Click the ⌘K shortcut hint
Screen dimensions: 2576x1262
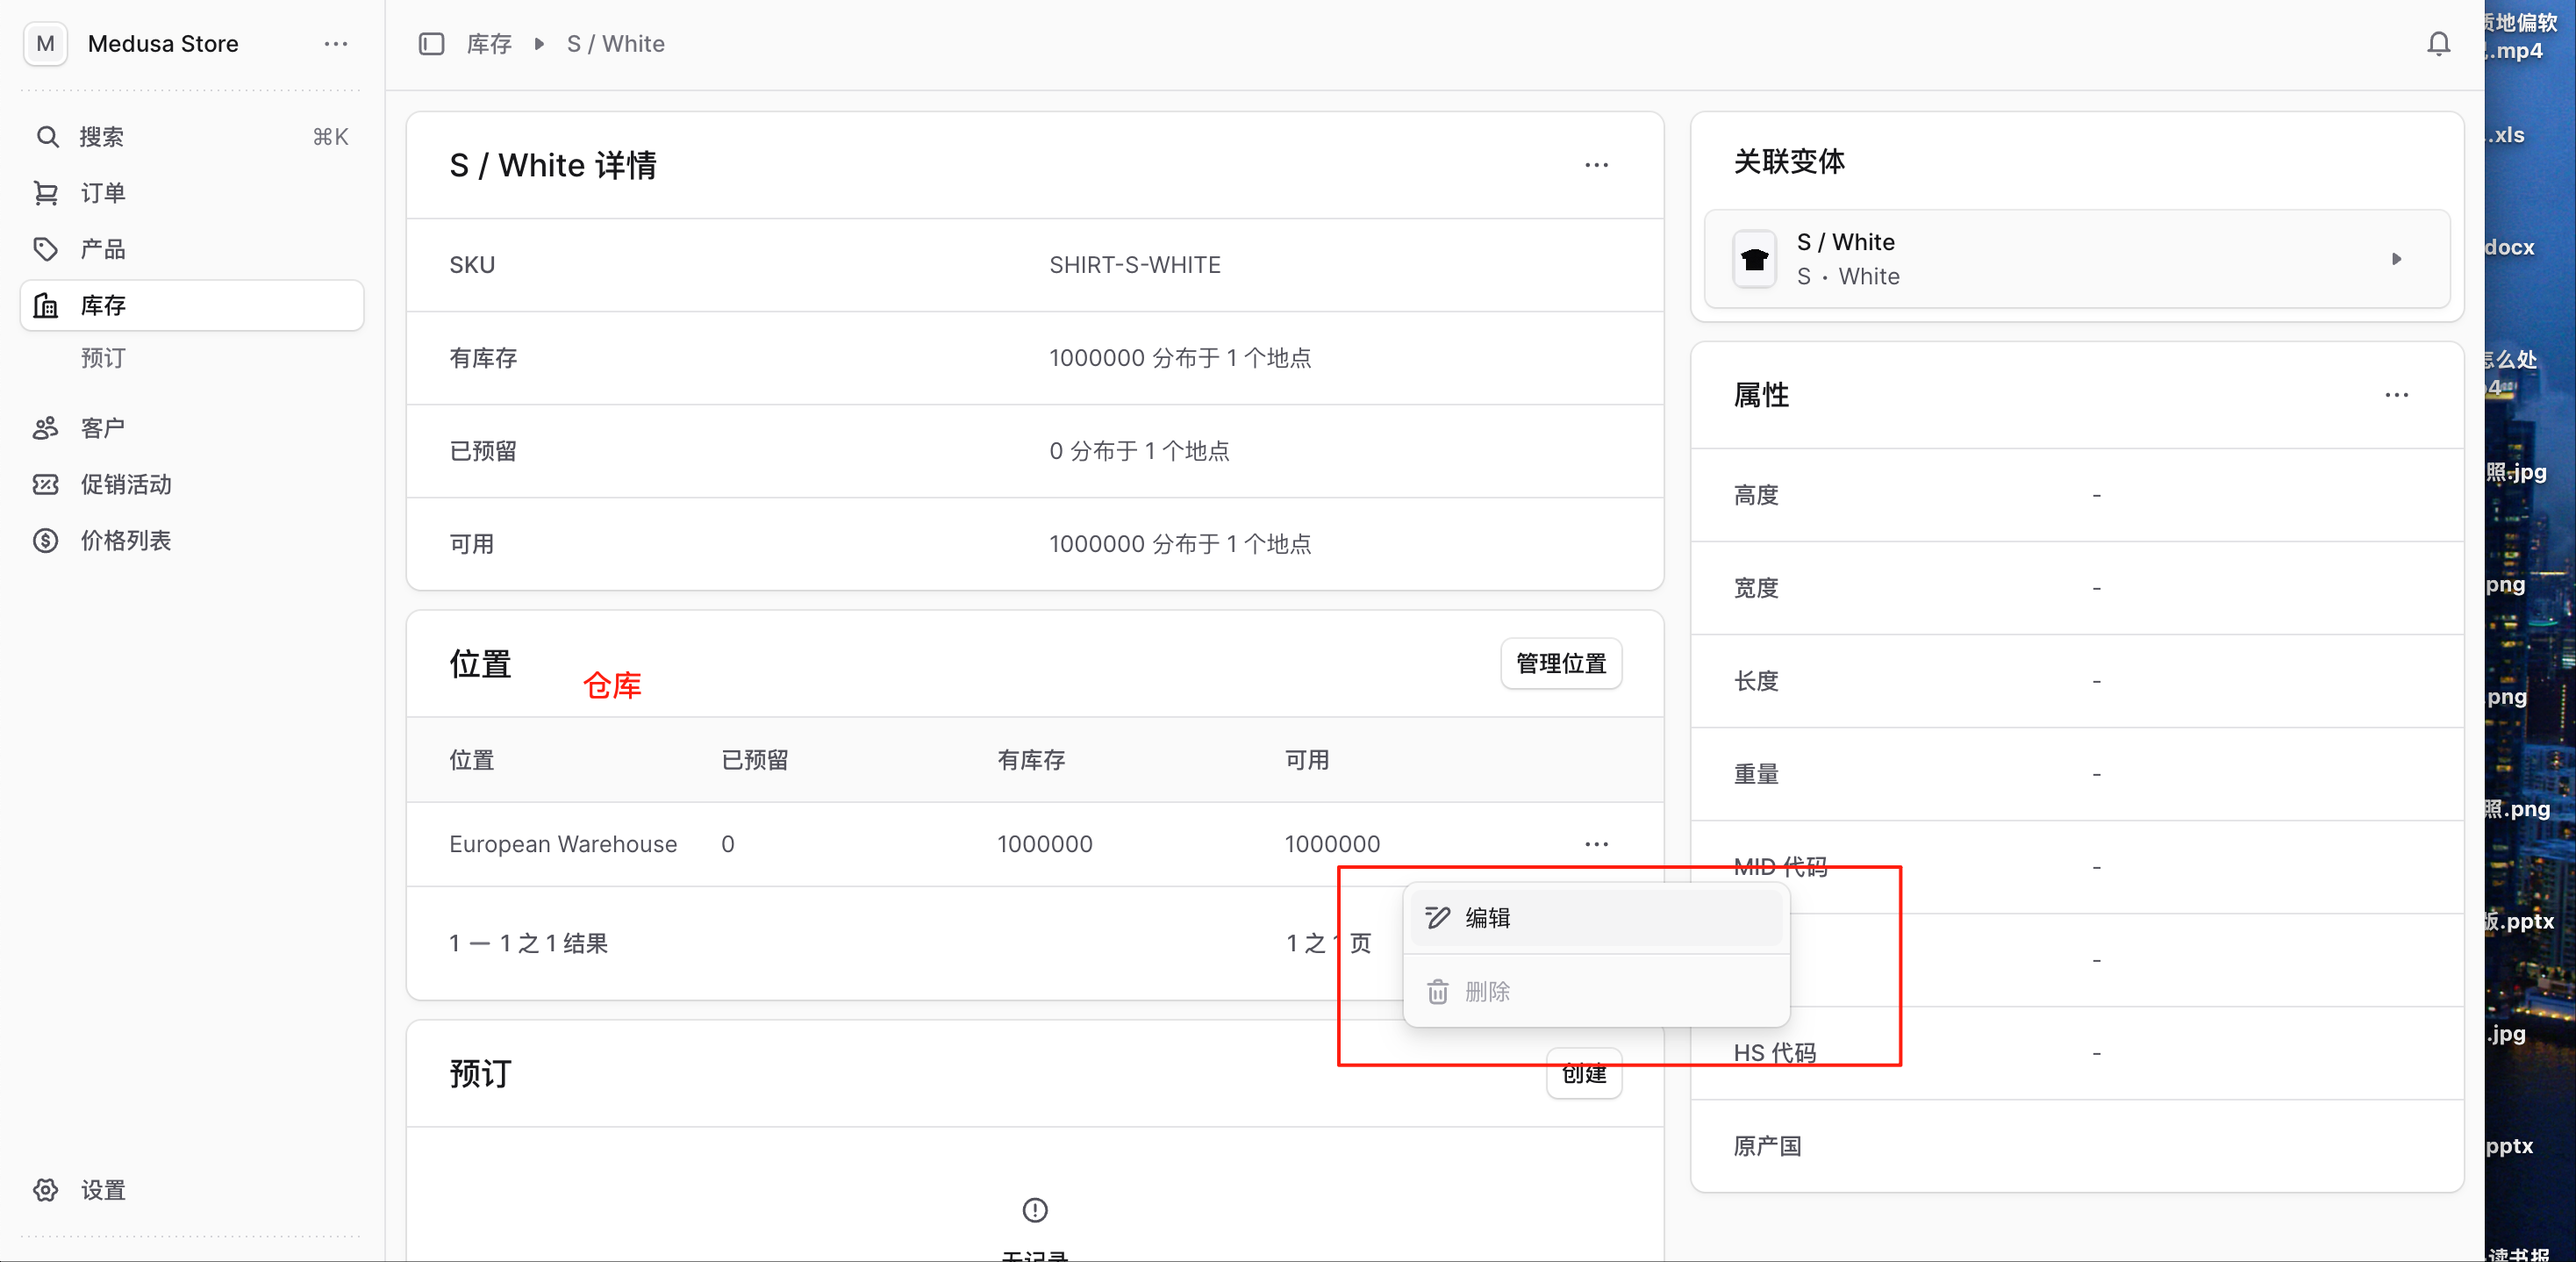tap(330, 137)
